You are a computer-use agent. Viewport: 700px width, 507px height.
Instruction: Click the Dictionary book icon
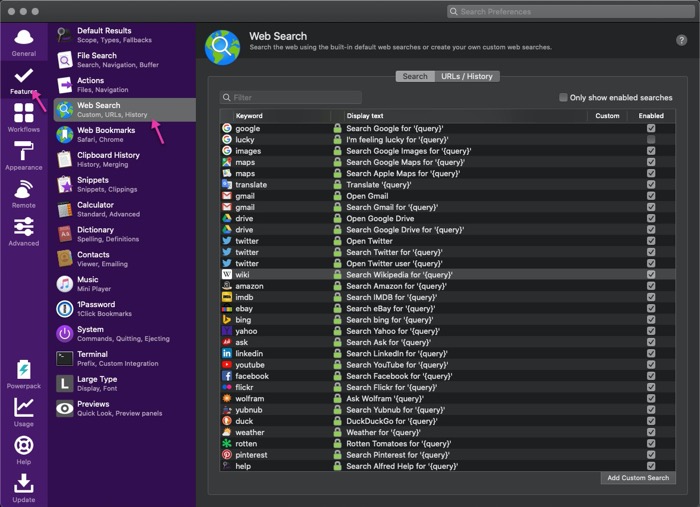pyautogui.click(x=65, y=234)
